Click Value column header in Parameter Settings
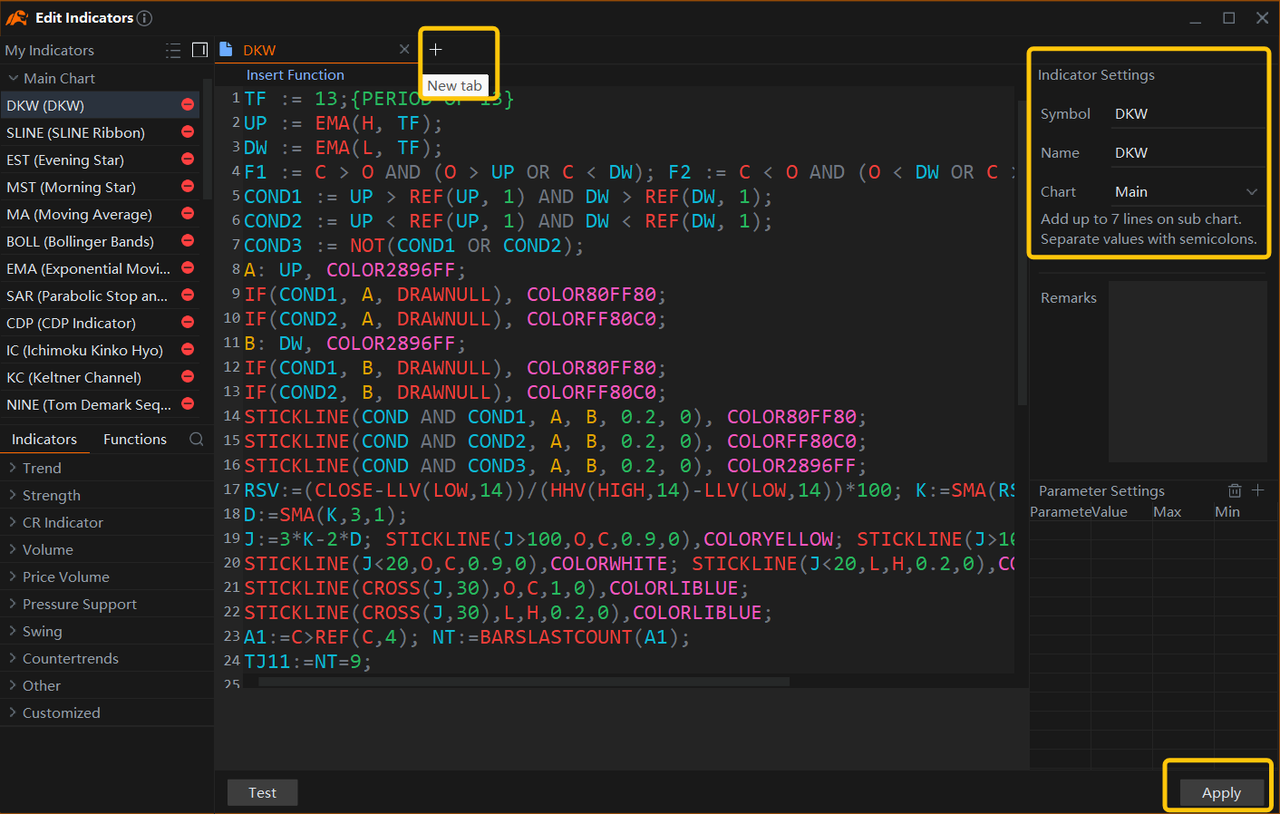Viewport: 1280px width, 814px height. [1110, 512]
